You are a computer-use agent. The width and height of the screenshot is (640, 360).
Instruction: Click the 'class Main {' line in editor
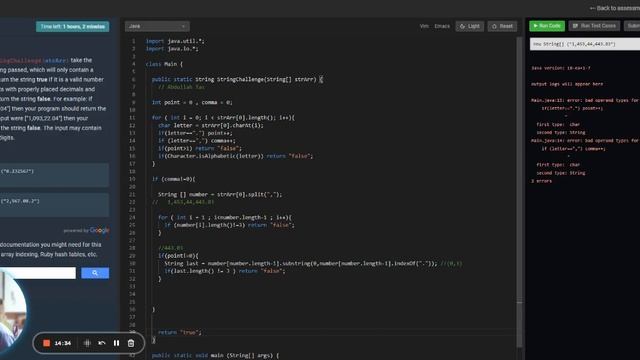coord(164,64)
